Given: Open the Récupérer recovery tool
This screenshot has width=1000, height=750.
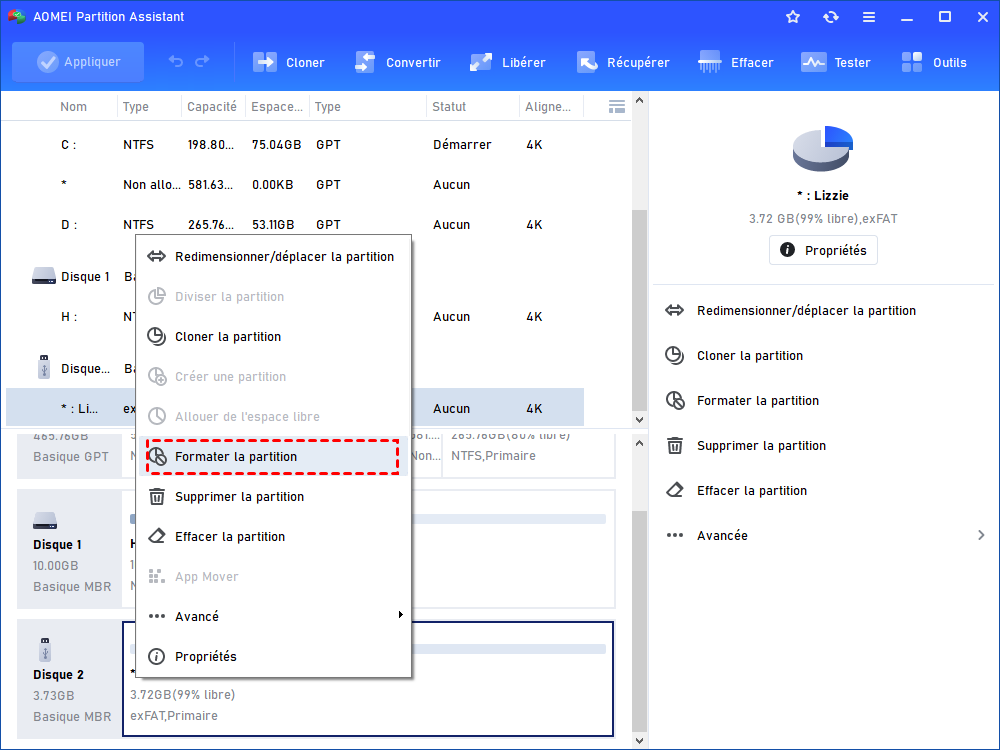Looking at the screenshot, I should 587,62.
